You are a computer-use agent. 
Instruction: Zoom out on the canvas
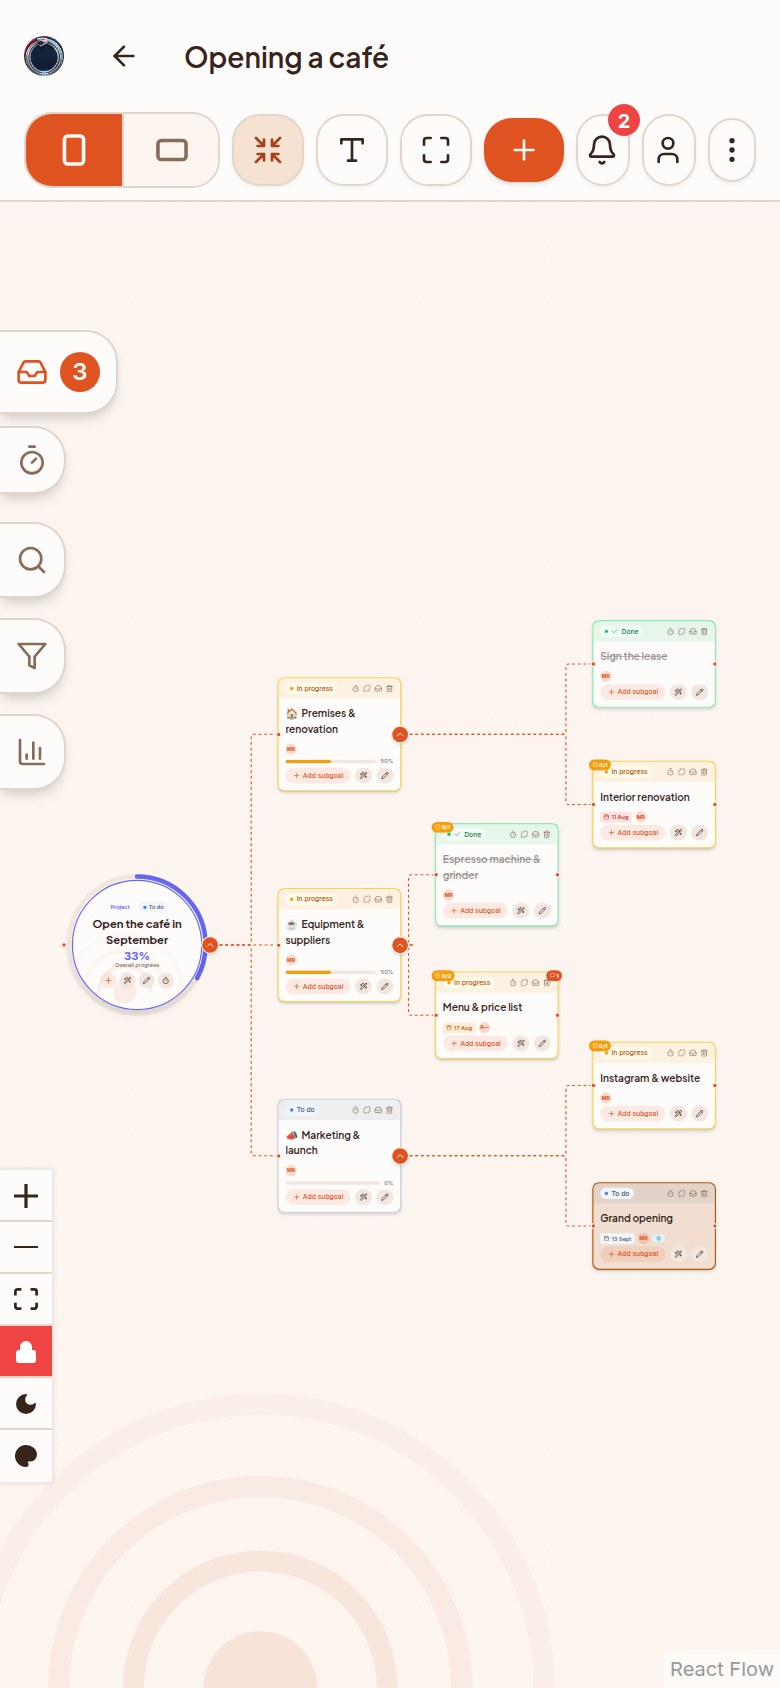[26, 1247]
